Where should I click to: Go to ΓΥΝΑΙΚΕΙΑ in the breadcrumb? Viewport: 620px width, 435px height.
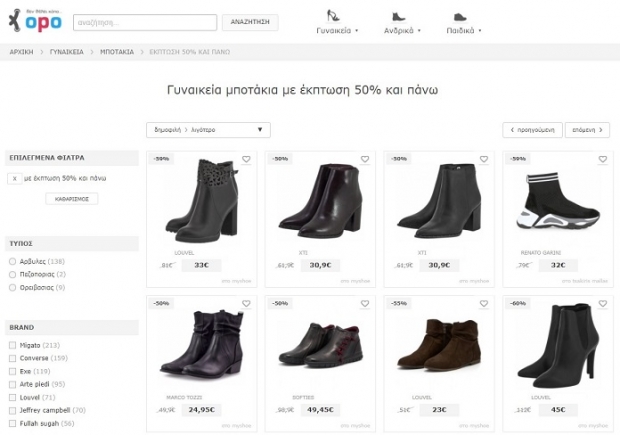click(x=66, y=52)
